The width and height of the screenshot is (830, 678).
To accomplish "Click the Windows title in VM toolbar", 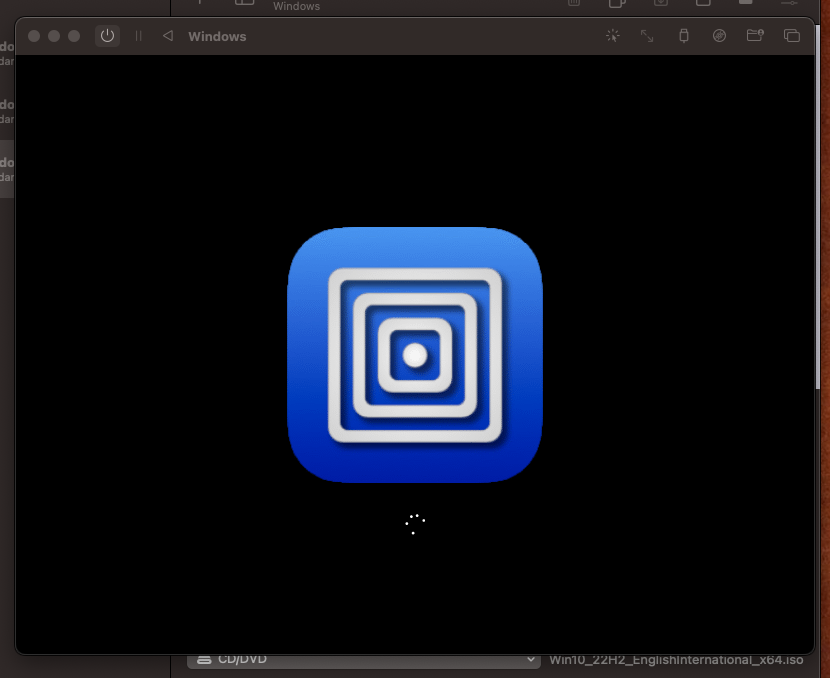I will pyautogui.click(x=218, y=37).
